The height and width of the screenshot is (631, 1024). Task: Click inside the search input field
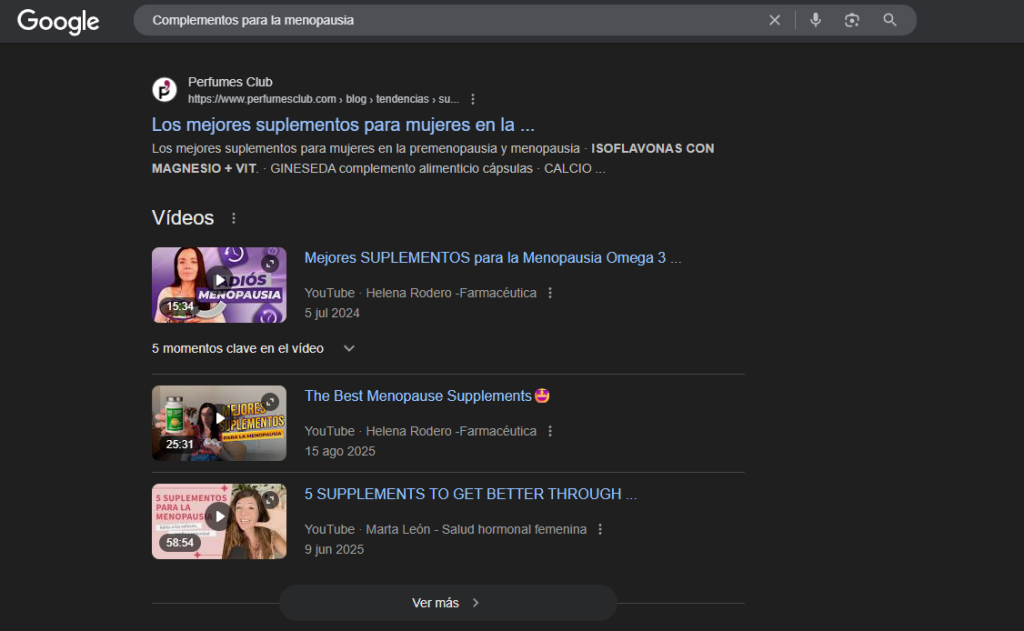point(450,20)
